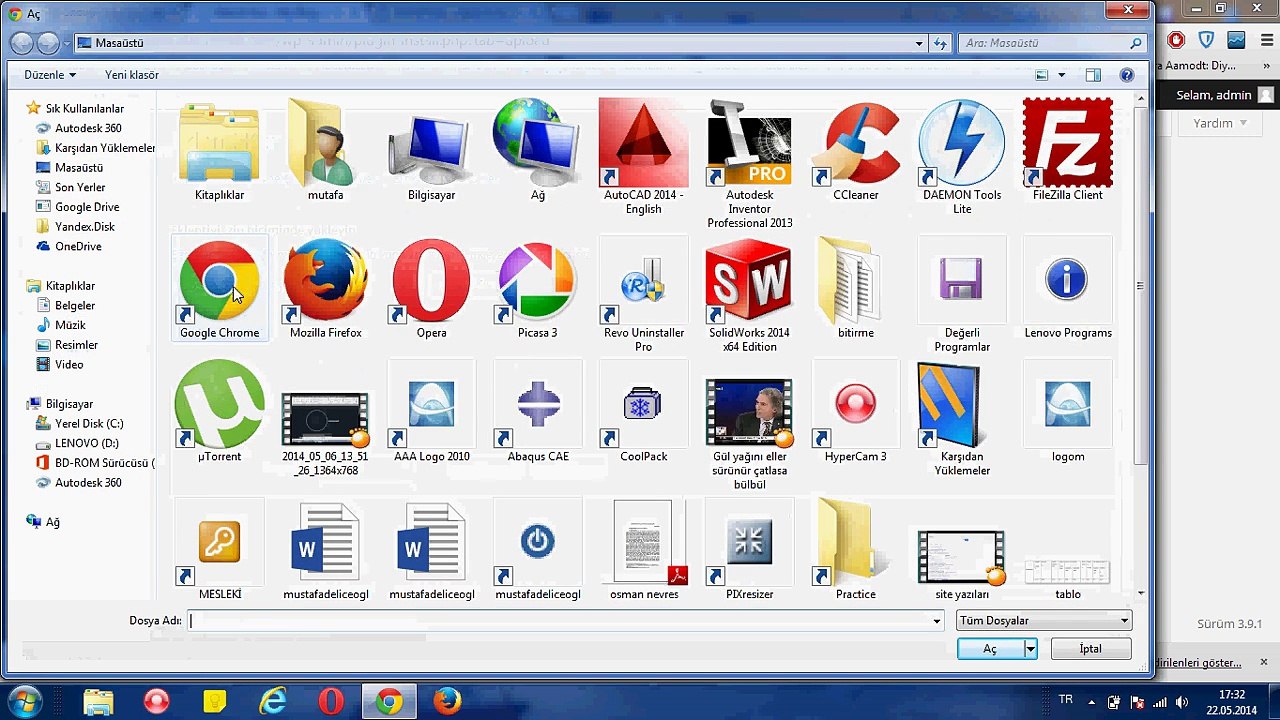Expand the address bar history dropdown
This screenshot has height=720, width=1280.
(919, 43)
